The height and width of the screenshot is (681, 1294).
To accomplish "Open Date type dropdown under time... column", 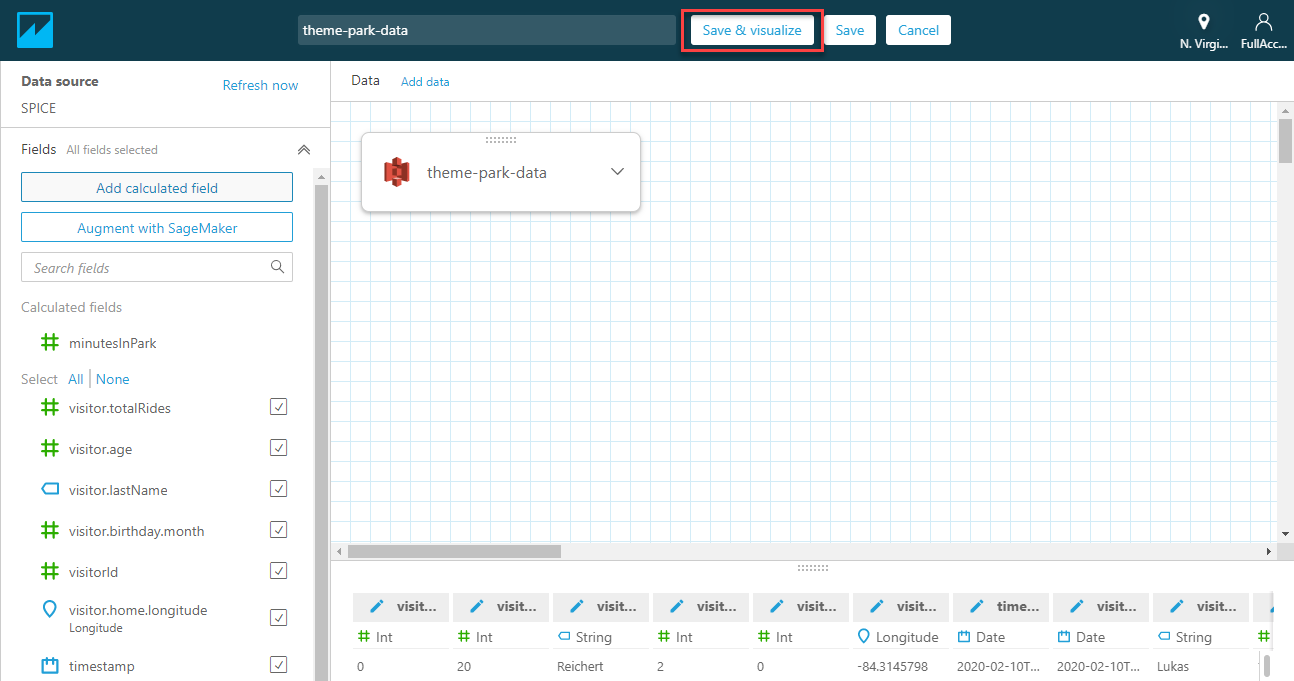I will coord(981,637).
